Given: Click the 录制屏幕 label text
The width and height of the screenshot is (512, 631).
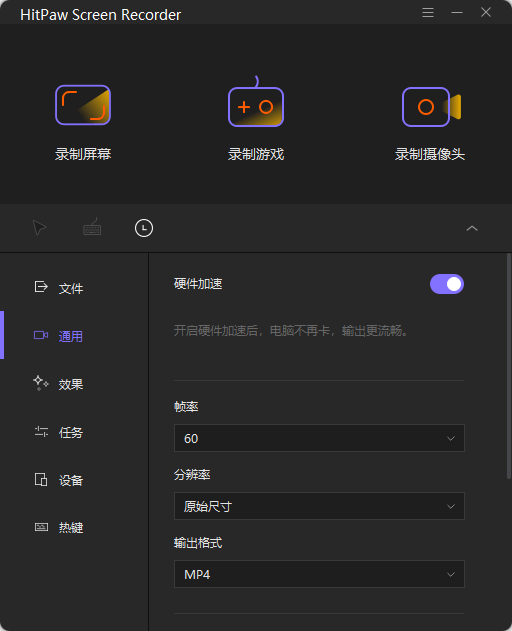Looking at the screenshot, I should coord(83,154).
